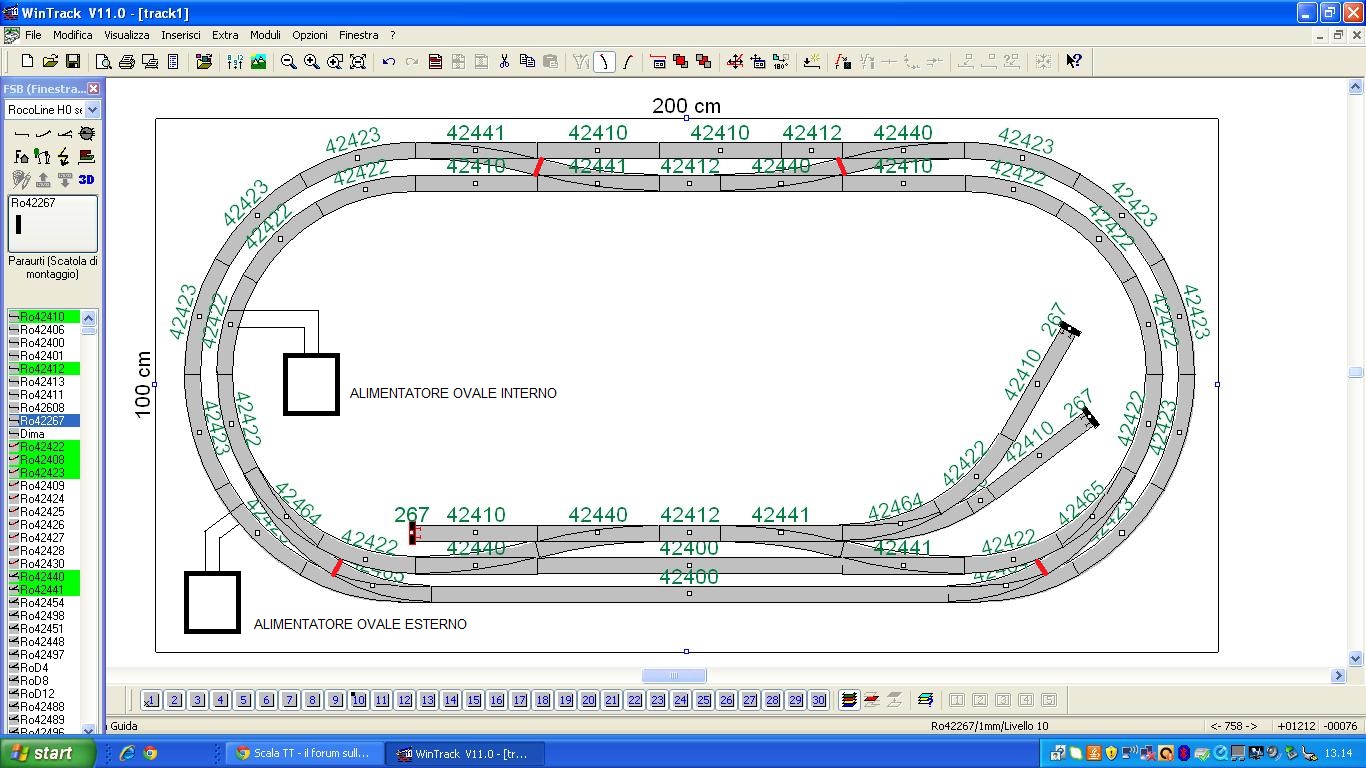
Task: Select the curved track category icon
Action: coord(43,134)
